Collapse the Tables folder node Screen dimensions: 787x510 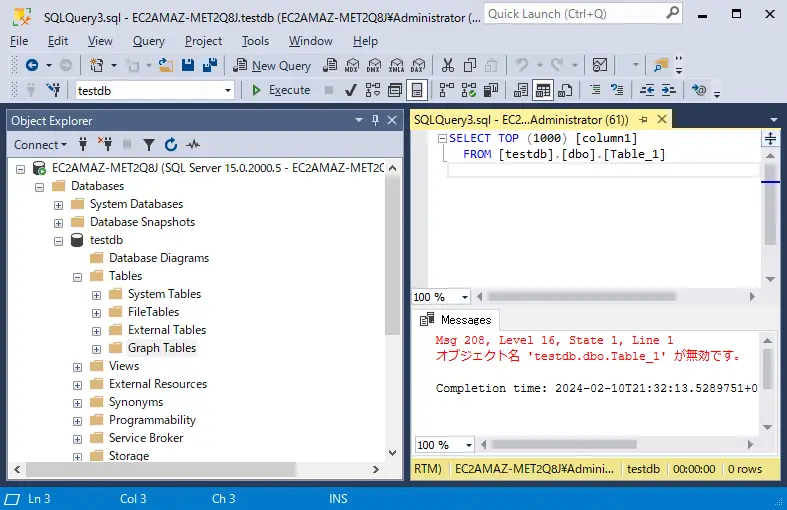[x=77, y=277]
